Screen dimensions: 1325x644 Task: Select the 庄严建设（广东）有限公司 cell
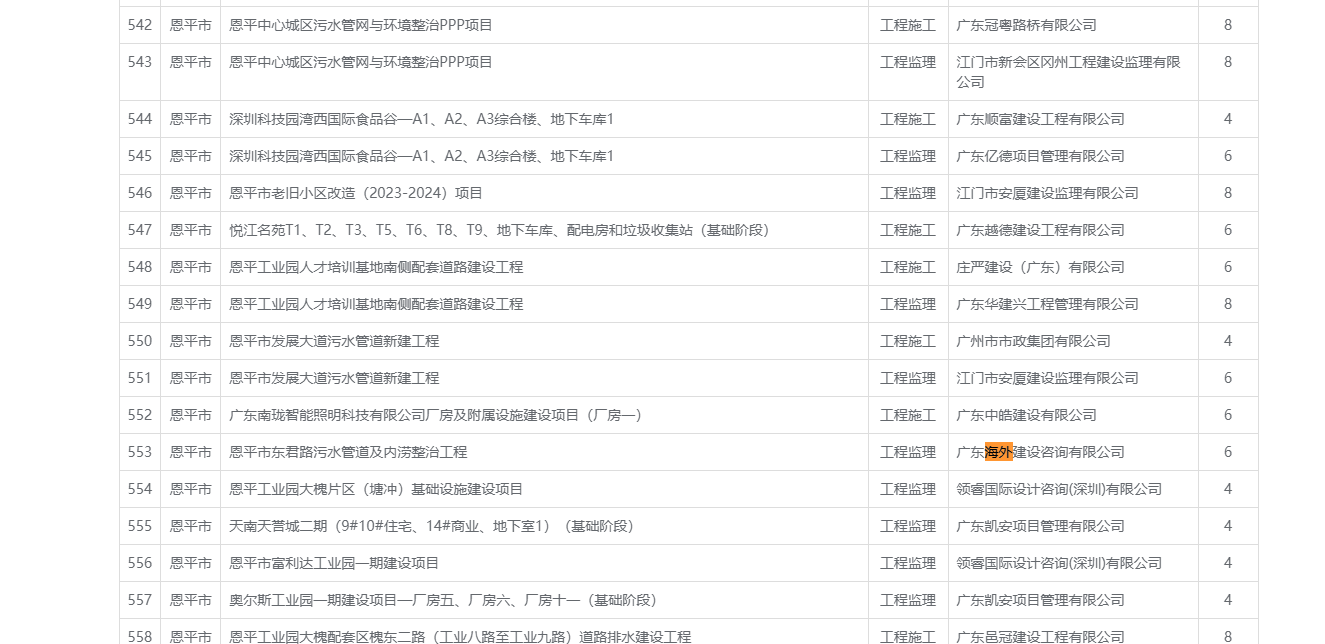pos(1040,267)
